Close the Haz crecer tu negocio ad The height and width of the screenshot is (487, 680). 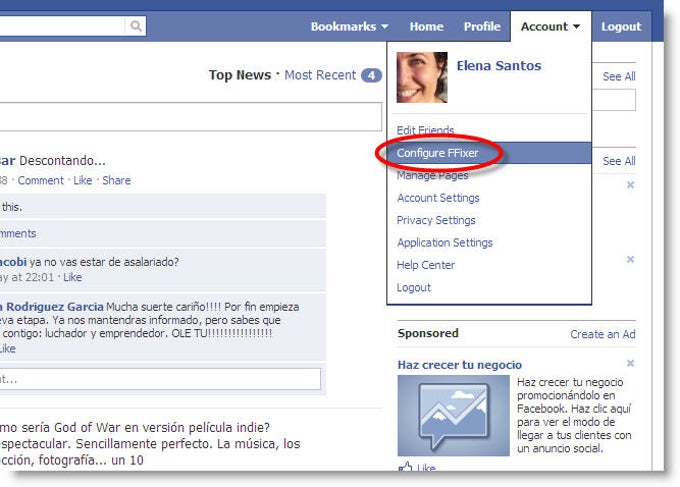[x=630, y=363]
